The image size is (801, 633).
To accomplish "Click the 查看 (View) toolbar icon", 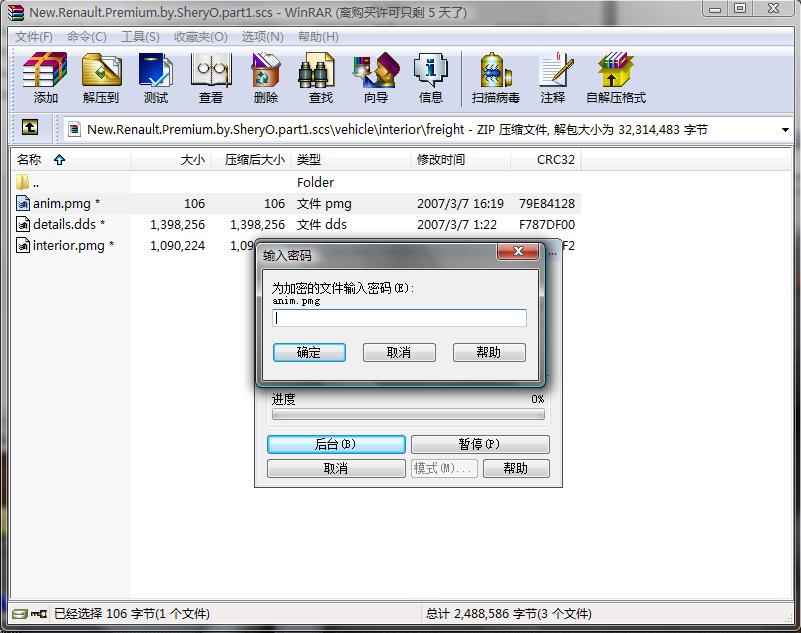I will 210,69.
